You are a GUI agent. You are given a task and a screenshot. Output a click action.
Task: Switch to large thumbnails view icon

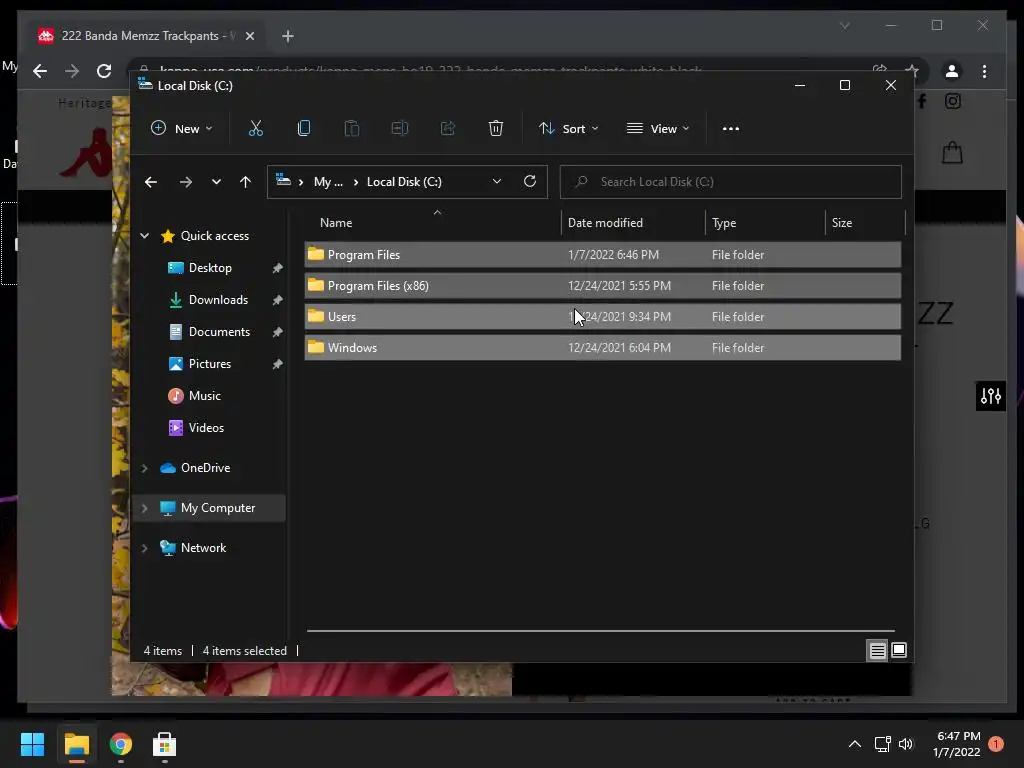[x=899, y=650]
